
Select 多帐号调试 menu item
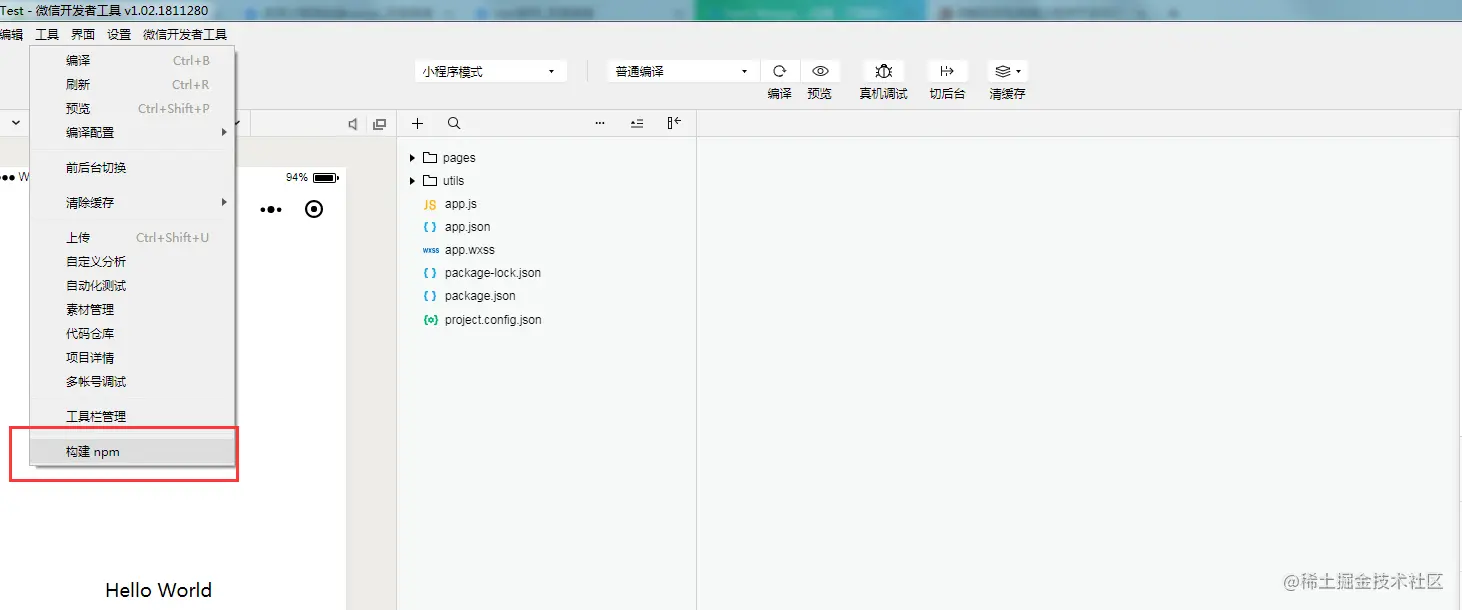pos(133,381)
